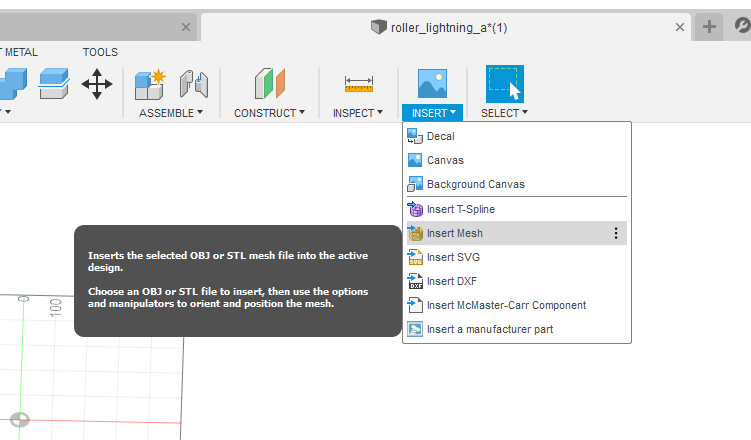Choose Insert a manufacturer part entry
Viewport: 751px width, 440px height.
517,329
